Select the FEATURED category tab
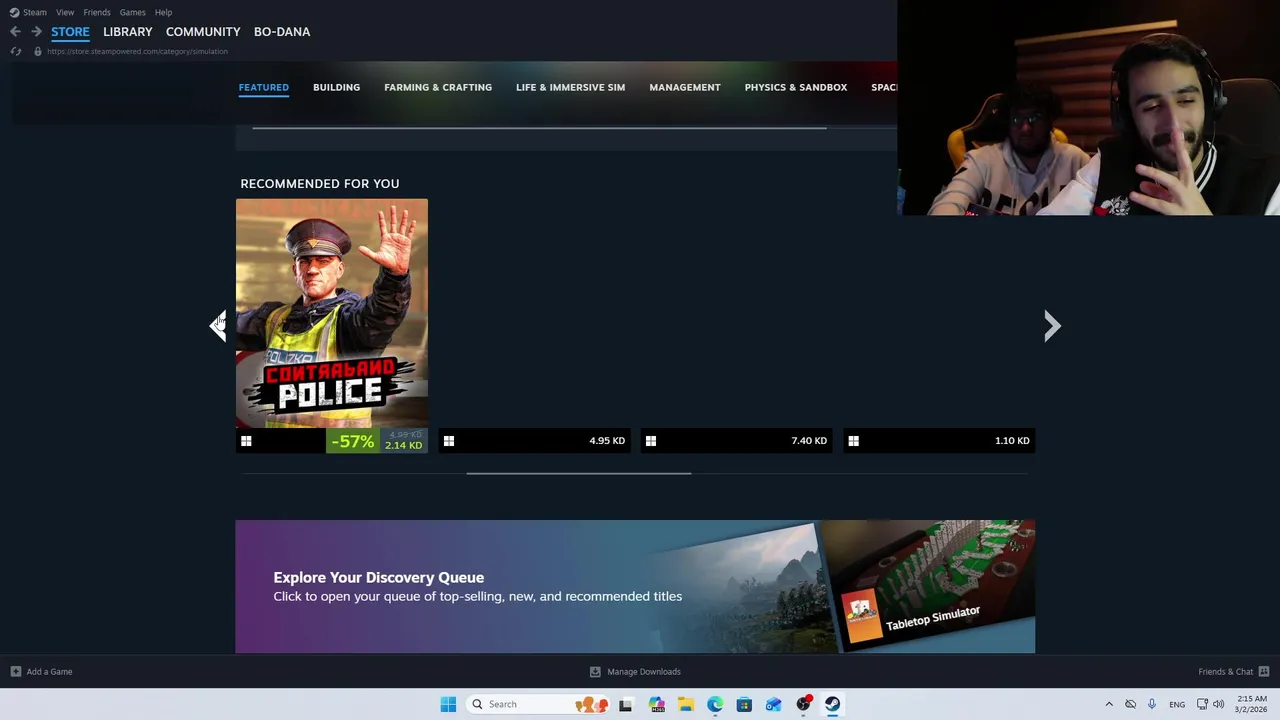1280x720 pixels. click(x=264, y=87)
